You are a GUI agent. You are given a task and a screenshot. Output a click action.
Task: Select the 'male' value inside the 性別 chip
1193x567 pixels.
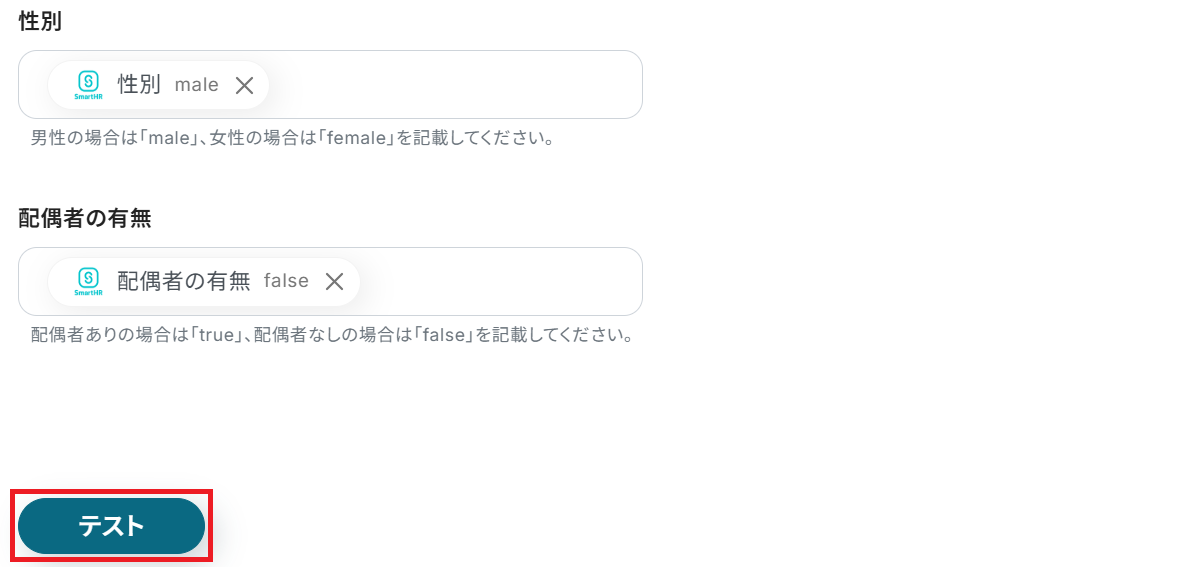point(196,85)
